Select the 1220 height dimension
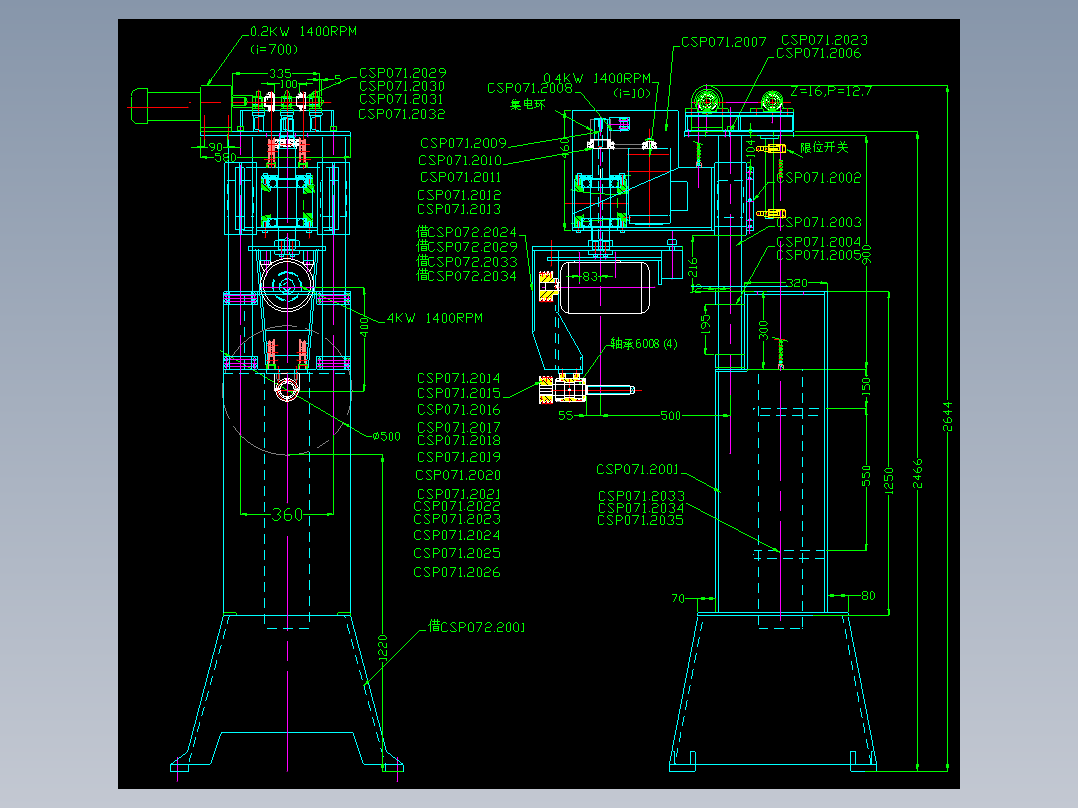Viewport: 1078px width, 808px height. [x=383, y=648]
